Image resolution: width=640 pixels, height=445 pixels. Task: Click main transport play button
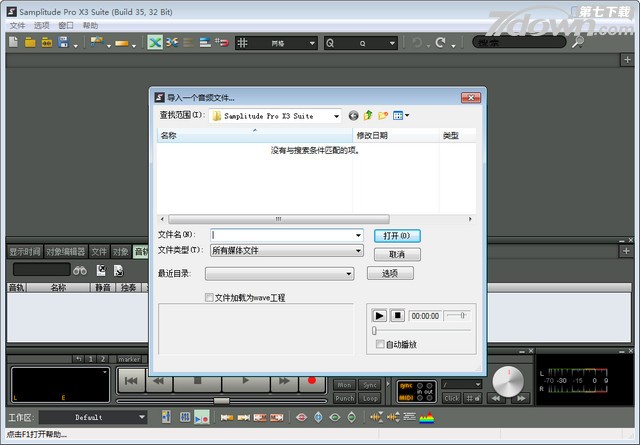[245, 380]
